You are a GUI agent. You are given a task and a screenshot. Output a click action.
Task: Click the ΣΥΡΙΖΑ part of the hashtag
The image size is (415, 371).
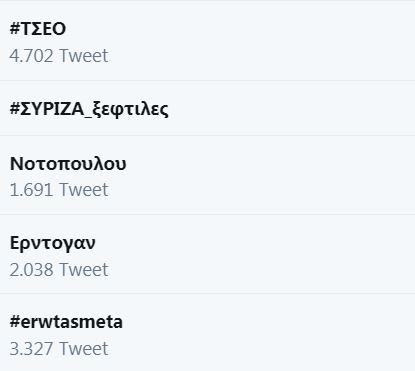52,109
